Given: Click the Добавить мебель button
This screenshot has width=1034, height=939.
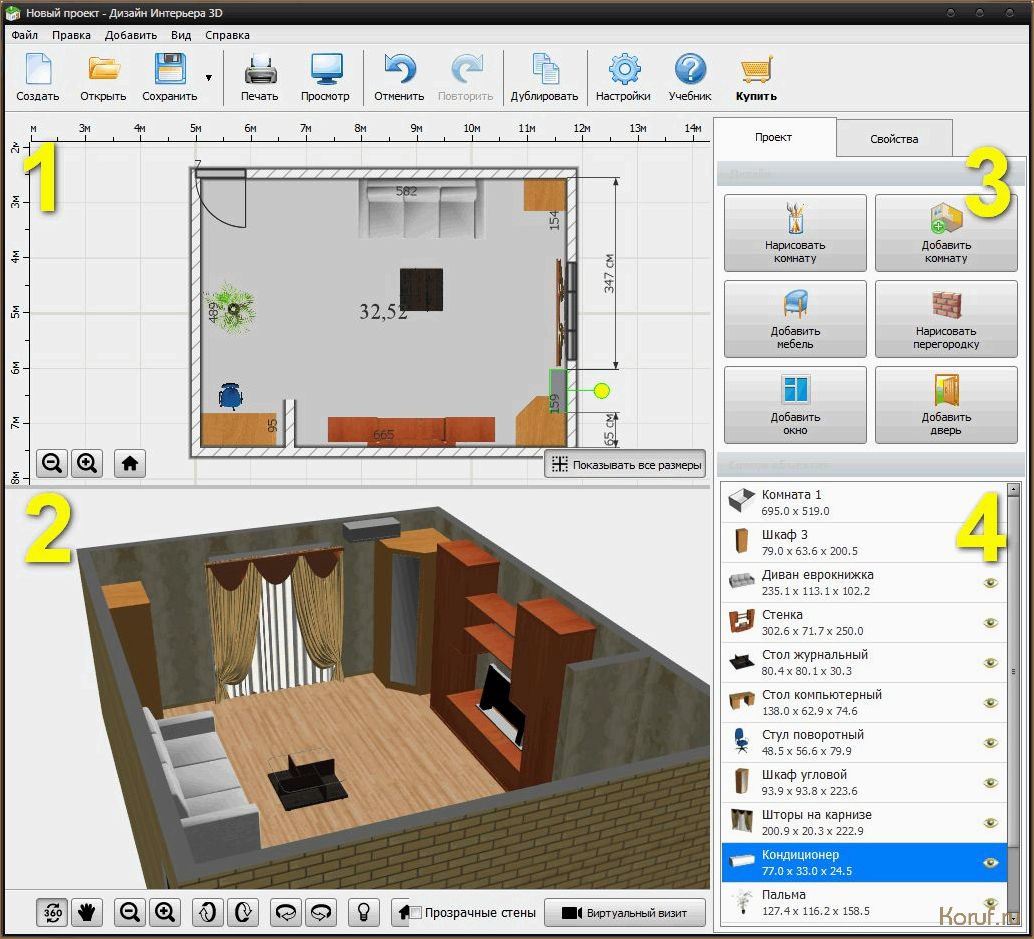Looking at the screenshot, I should (x=795, y=319).
